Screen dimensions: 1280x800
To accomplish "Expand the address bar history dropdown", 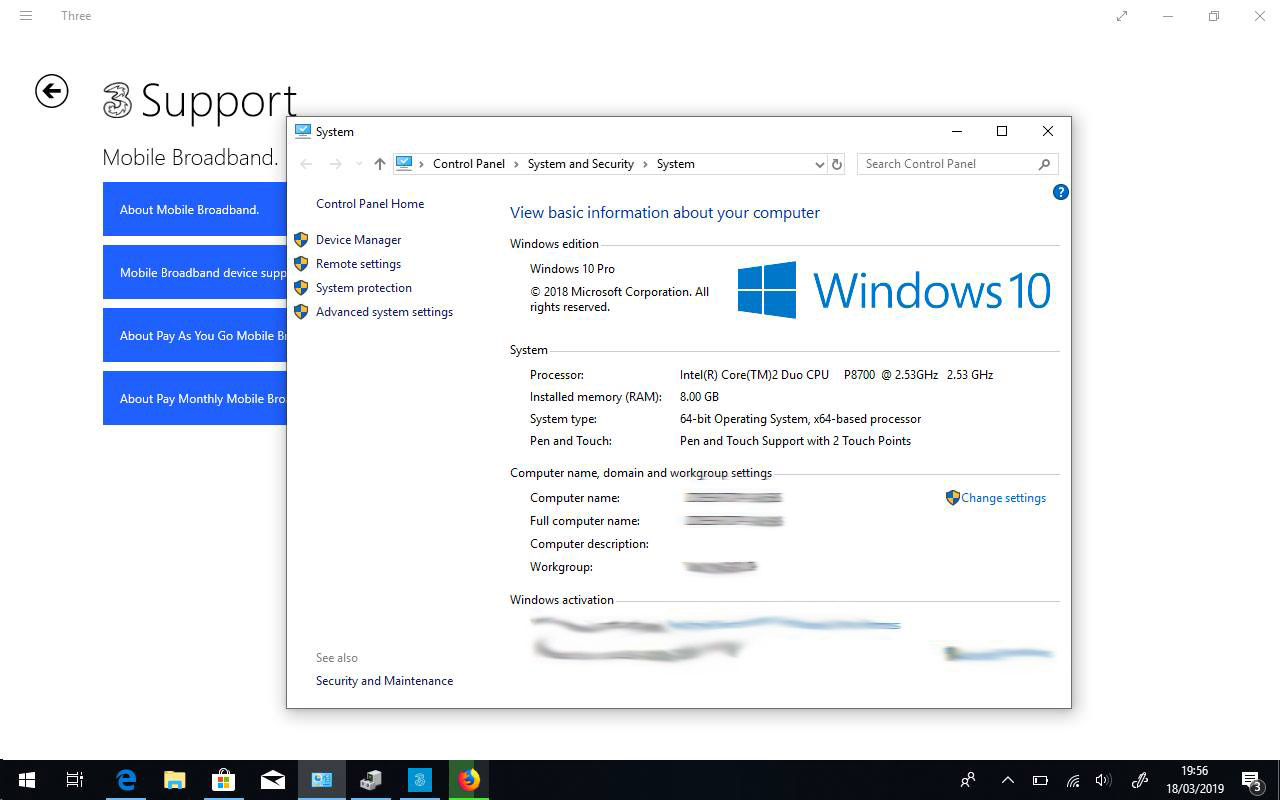I will (x=819, y=164).
